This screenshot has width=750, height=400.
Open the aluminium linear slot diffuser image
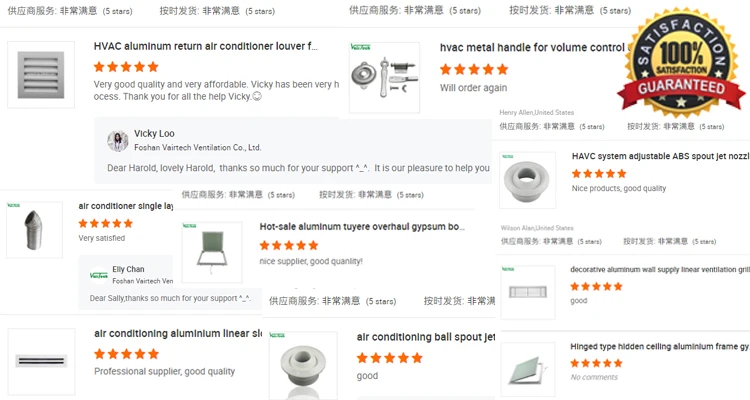(42, 361)
